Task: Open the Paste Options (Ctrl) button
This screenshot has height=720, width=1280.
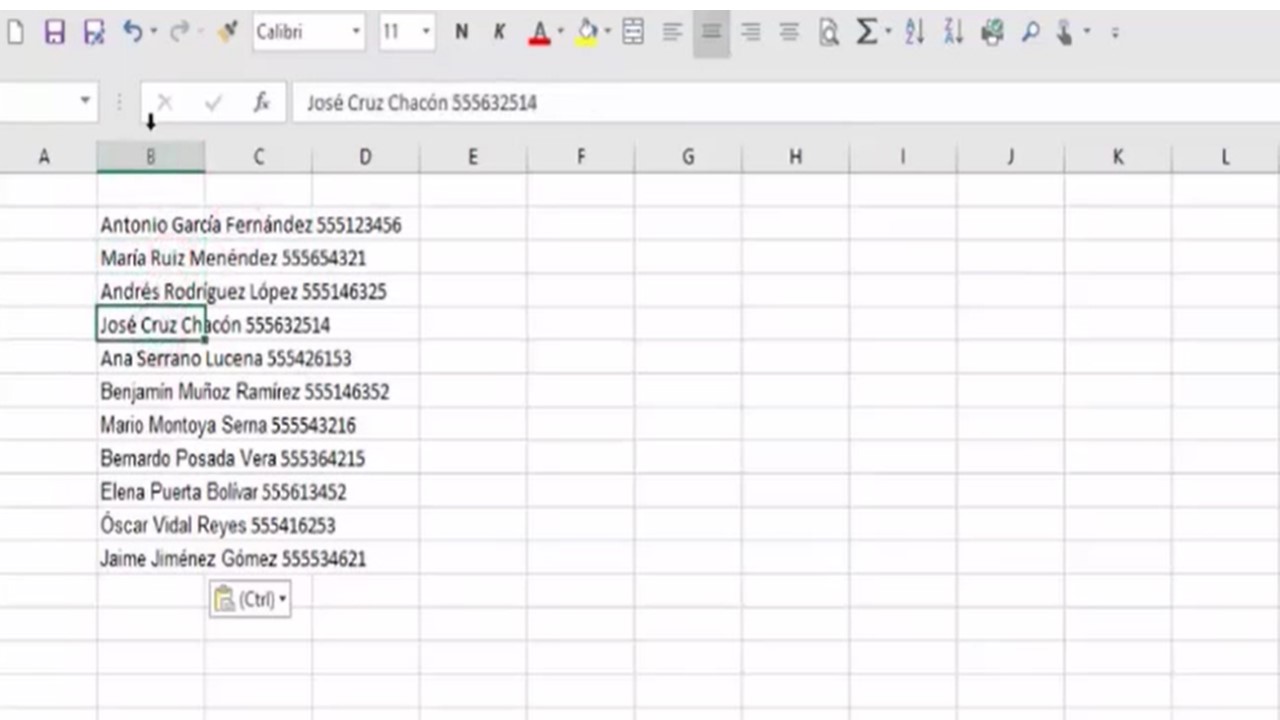Action: tap(250, 599)
